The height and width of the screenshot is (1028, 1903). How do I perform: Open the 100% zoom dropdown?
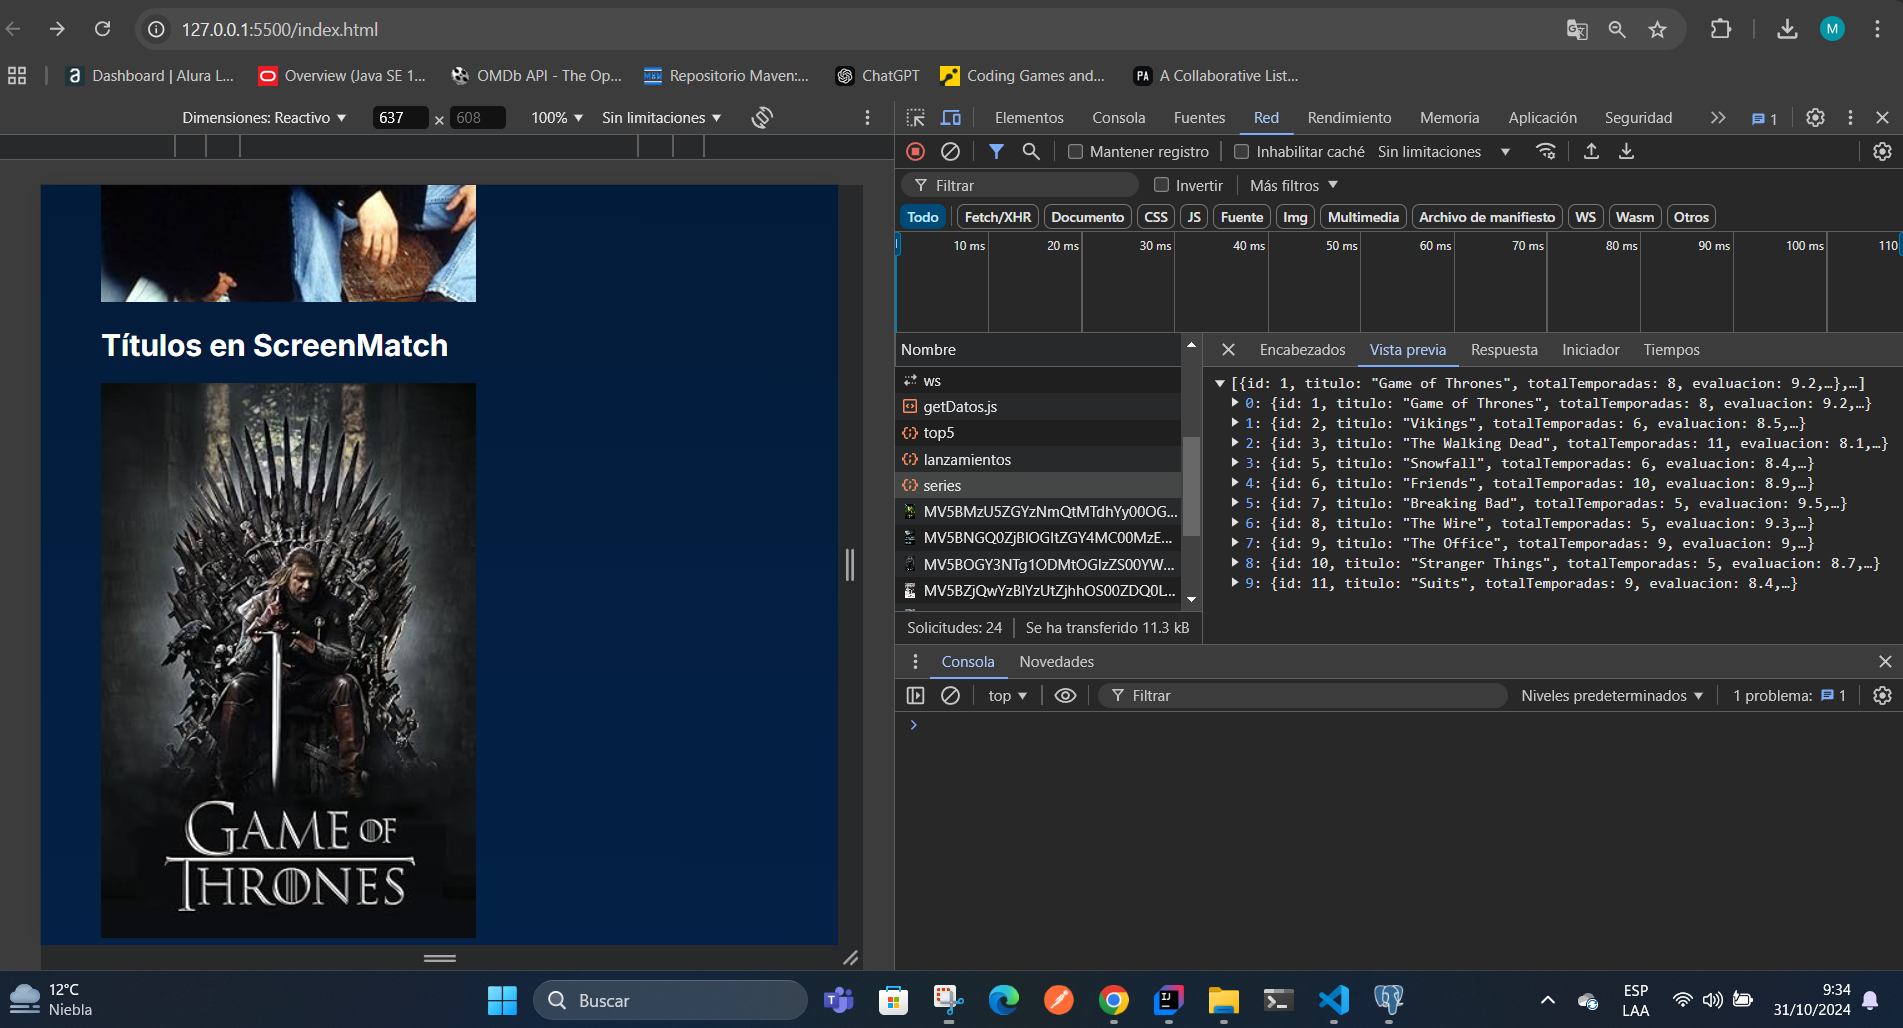(557, 118)
